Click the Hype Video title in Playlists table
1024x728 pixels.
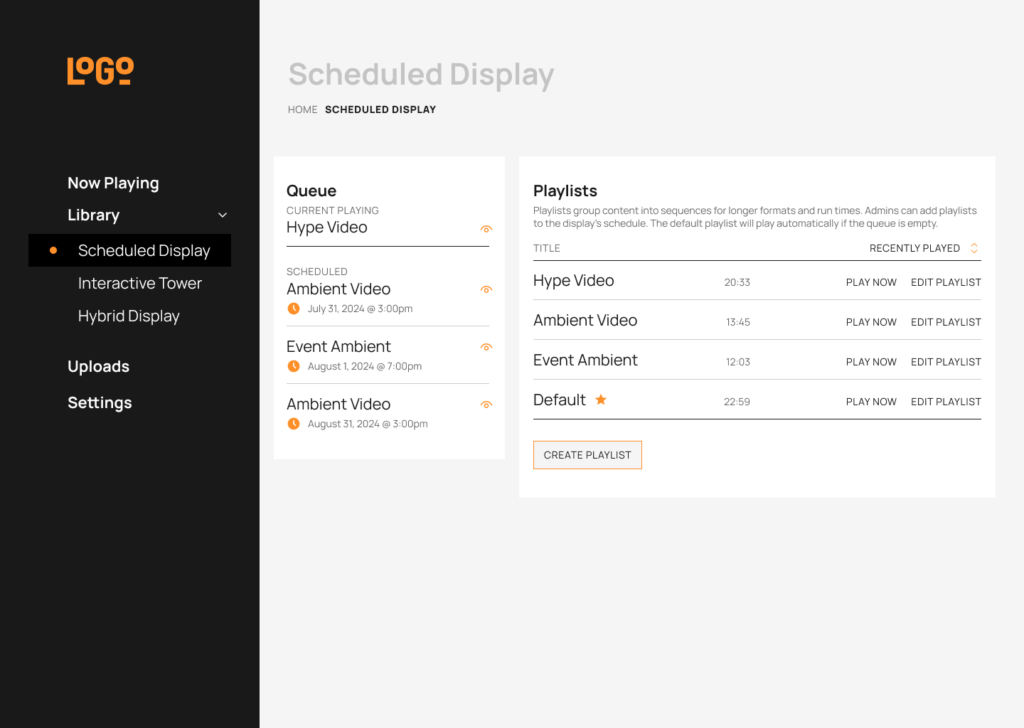pos(573,281)
